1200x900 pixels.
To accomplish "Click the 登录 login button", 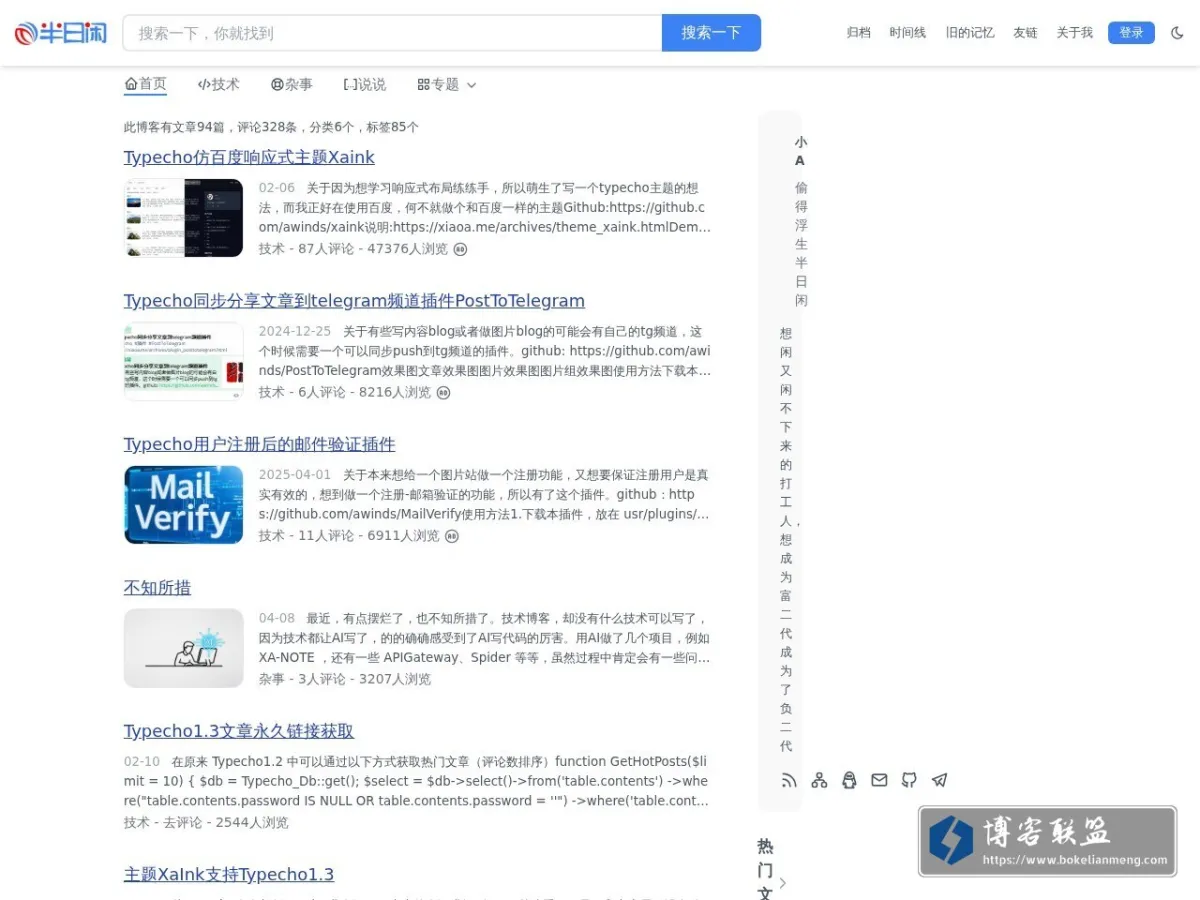I will click(x=1131, y=33).
